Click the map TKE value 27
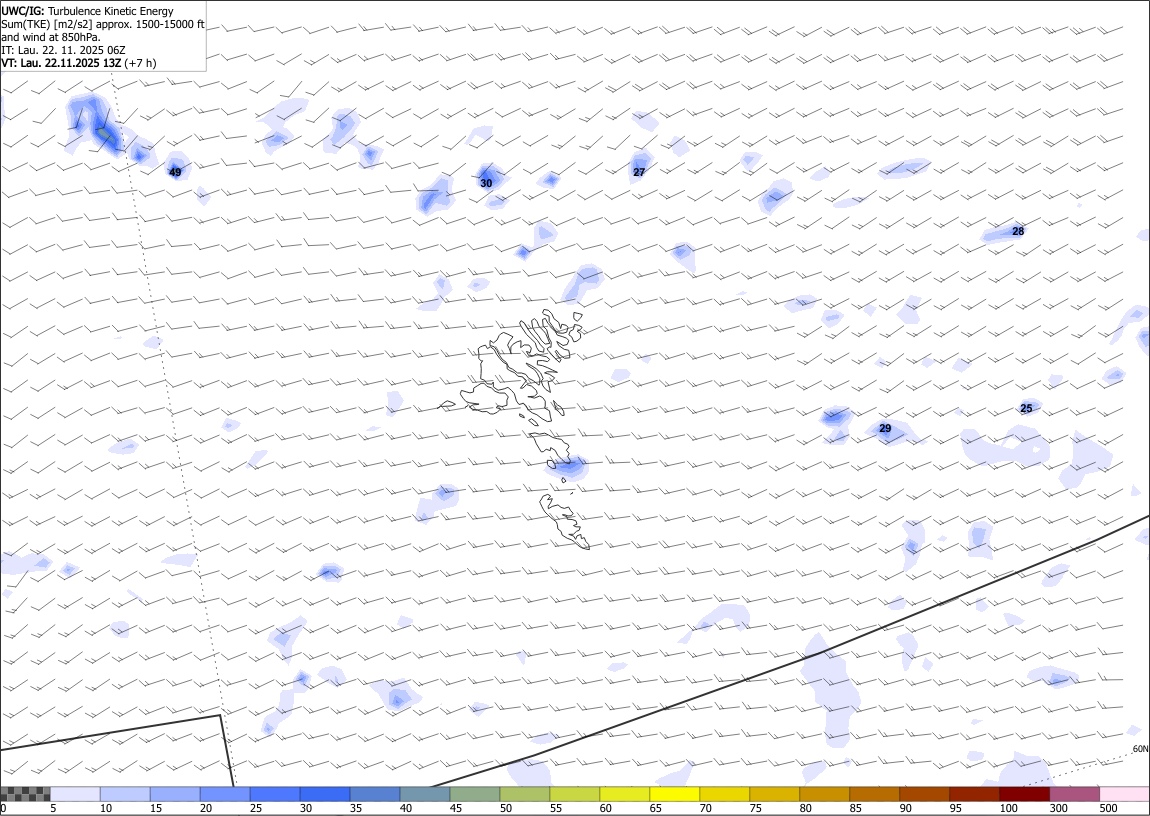The width and height of the screenshot is (1150, 816). coord(639,172)
